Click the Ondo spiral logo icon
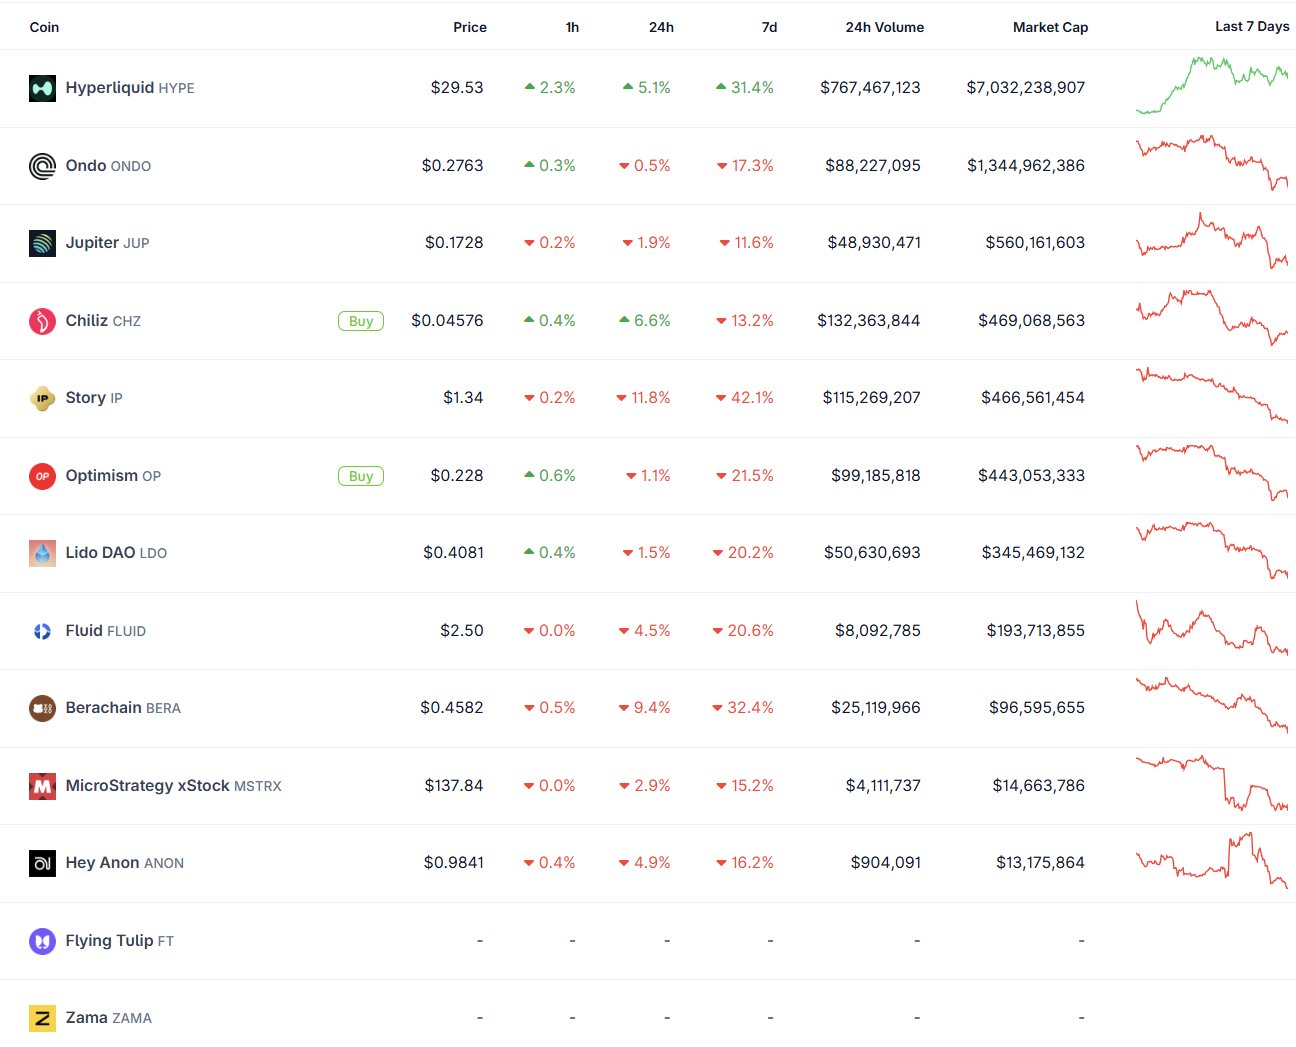The height and width of the screenshot is (1047, 1296). 42,166
